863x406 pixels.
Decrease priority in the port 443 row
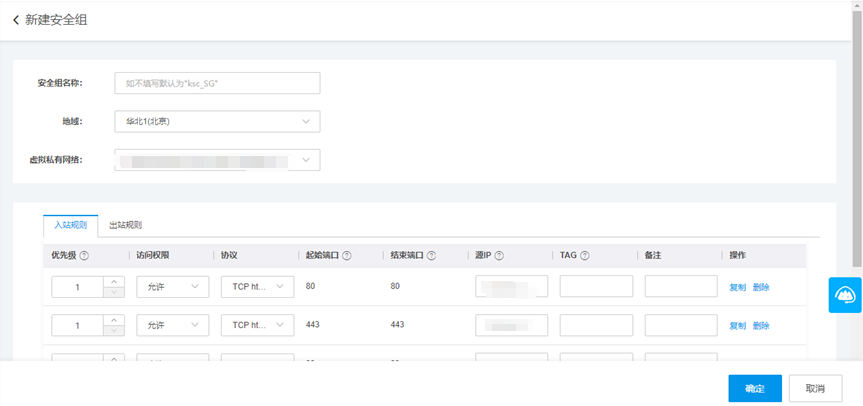pos(114,331)
